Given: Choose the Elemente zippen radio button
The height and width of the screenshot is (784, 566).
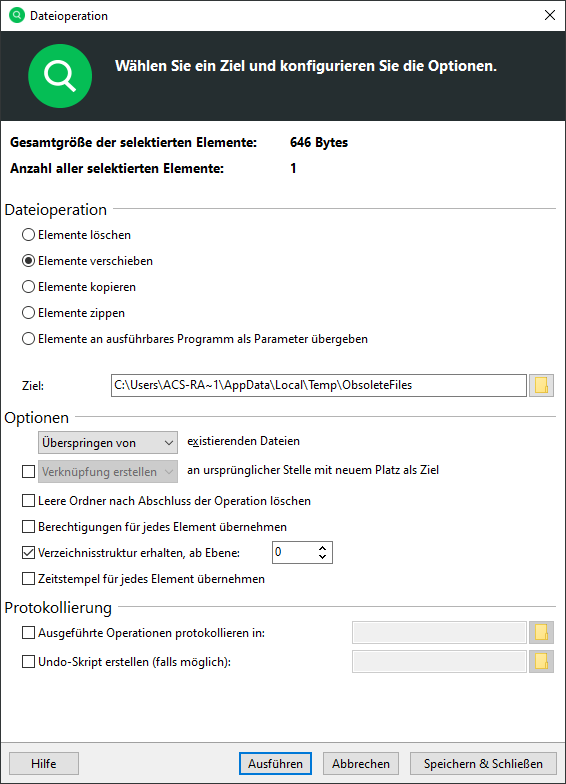Looking at the screenshot, I should click(28, 312).
